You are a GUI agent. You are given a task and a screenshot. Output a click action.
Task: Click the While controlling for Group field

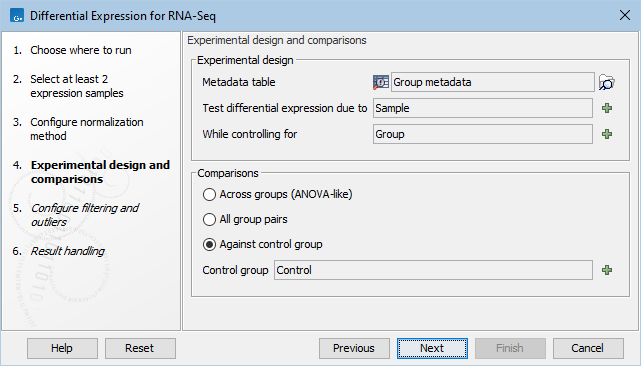click(483, 134)
